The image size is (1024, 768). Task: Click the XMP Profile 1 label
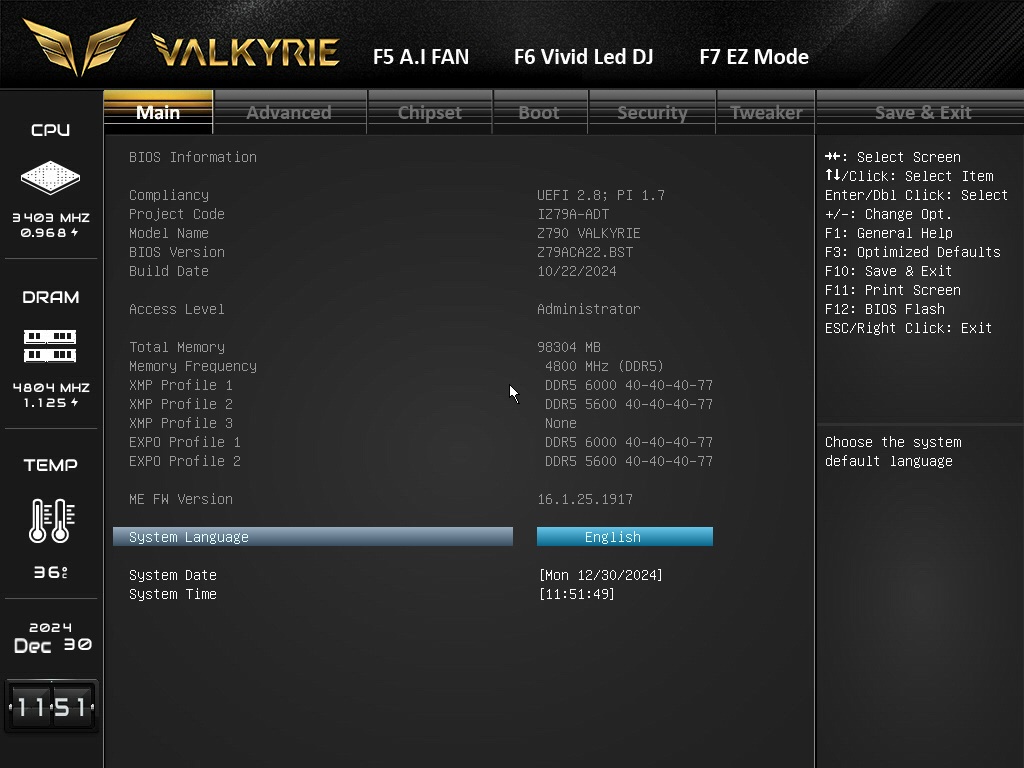pos(181,385)
